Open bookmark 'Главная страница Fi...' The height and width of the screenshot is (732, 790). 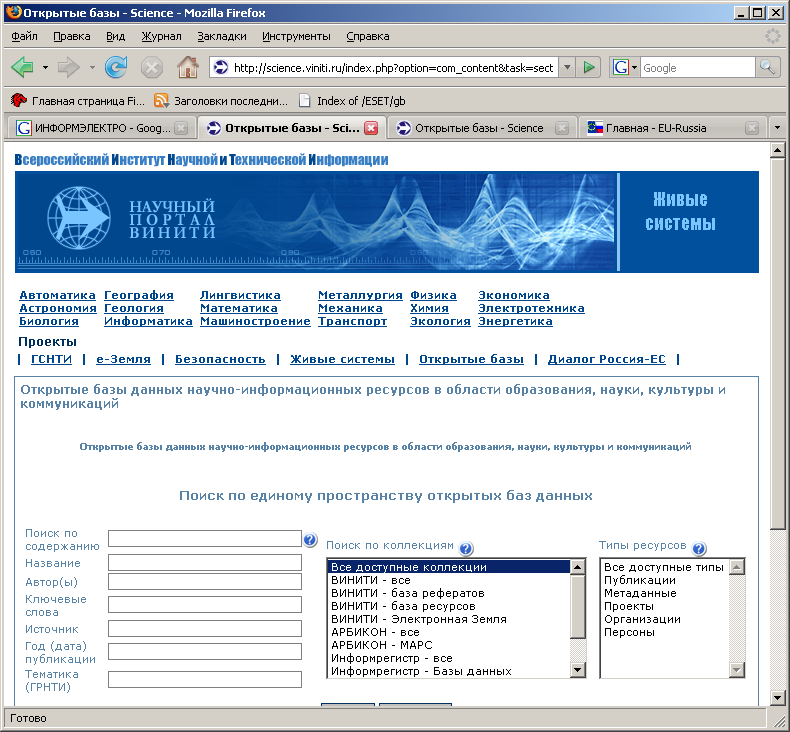click(78, 101)
